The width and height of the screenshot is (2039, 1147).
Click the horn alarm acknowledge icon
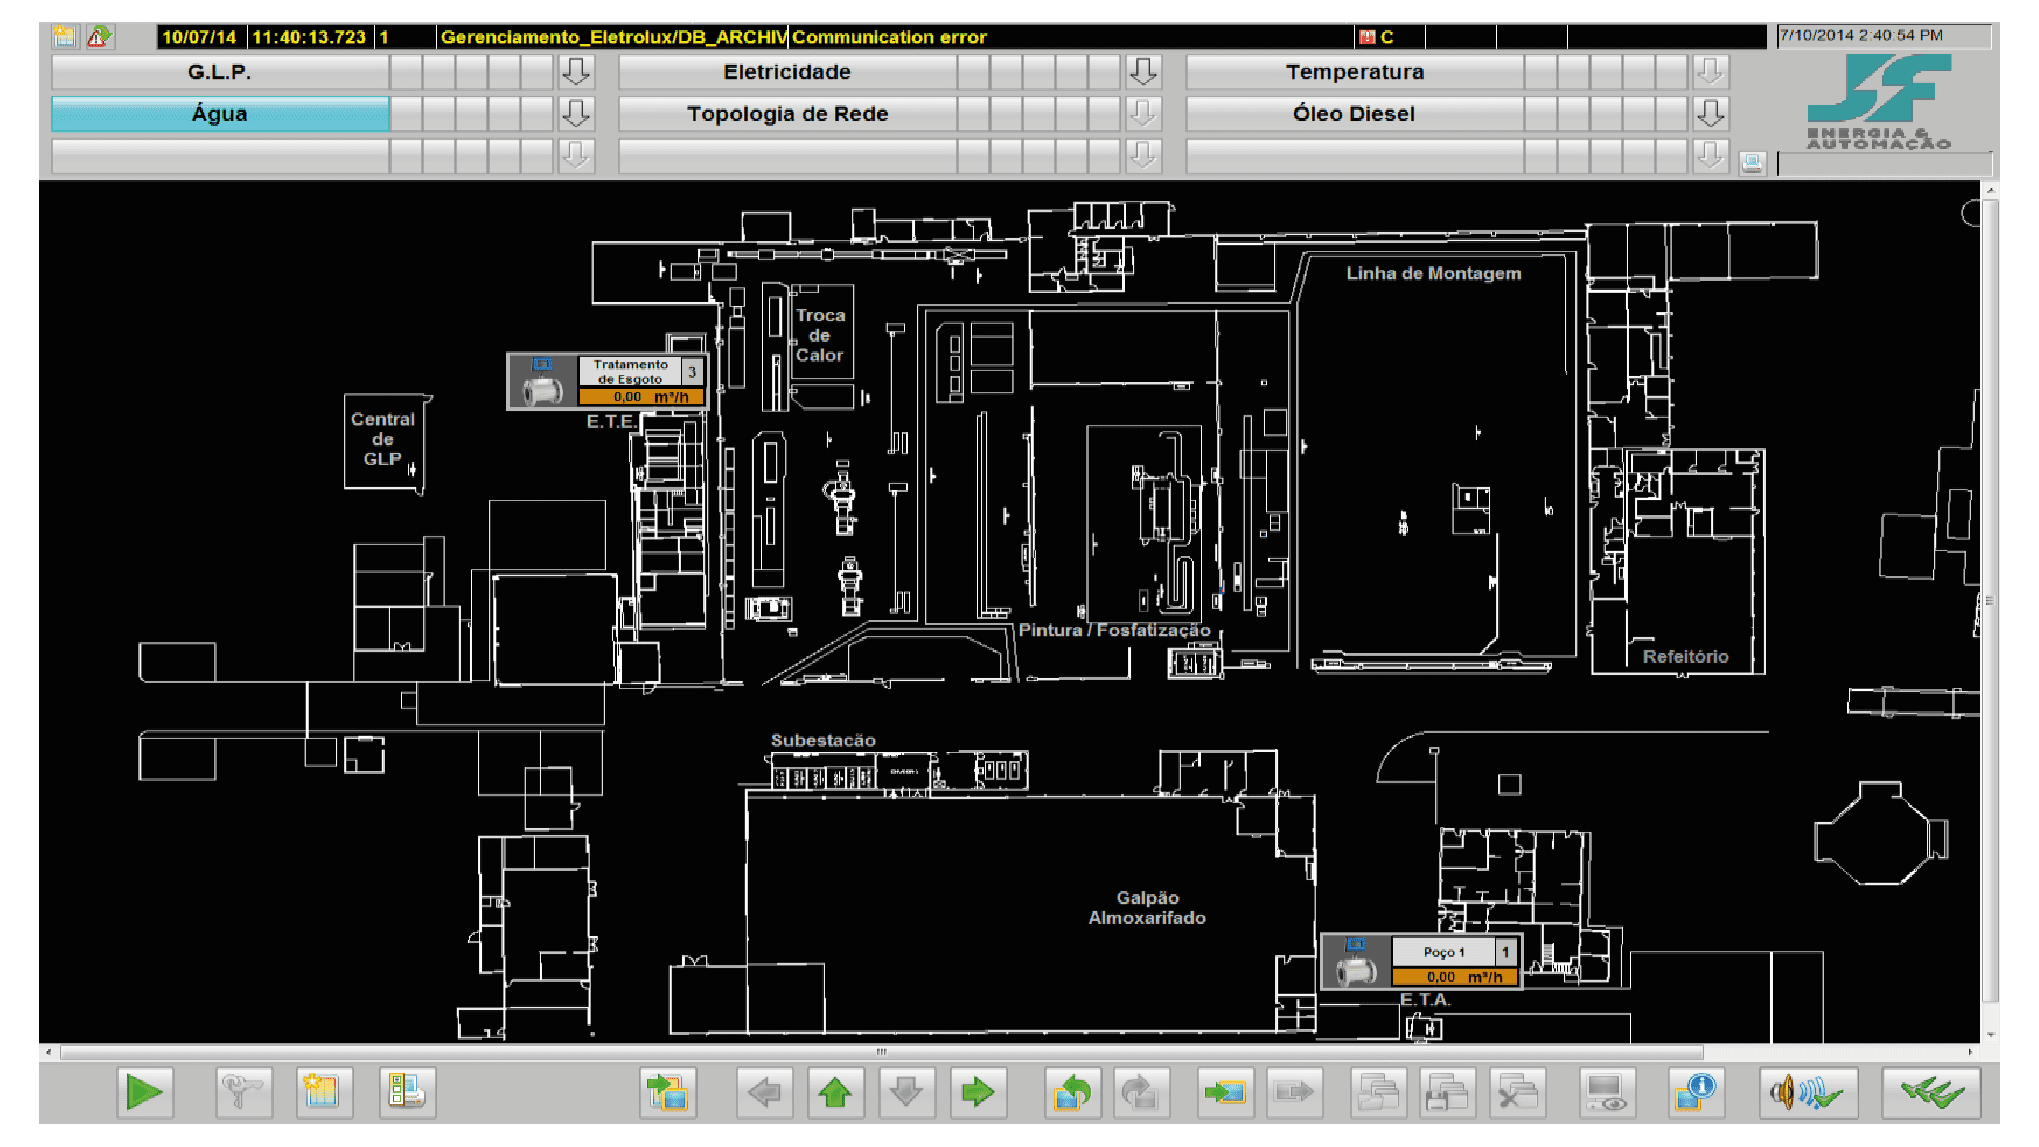click(1808, 1092)
